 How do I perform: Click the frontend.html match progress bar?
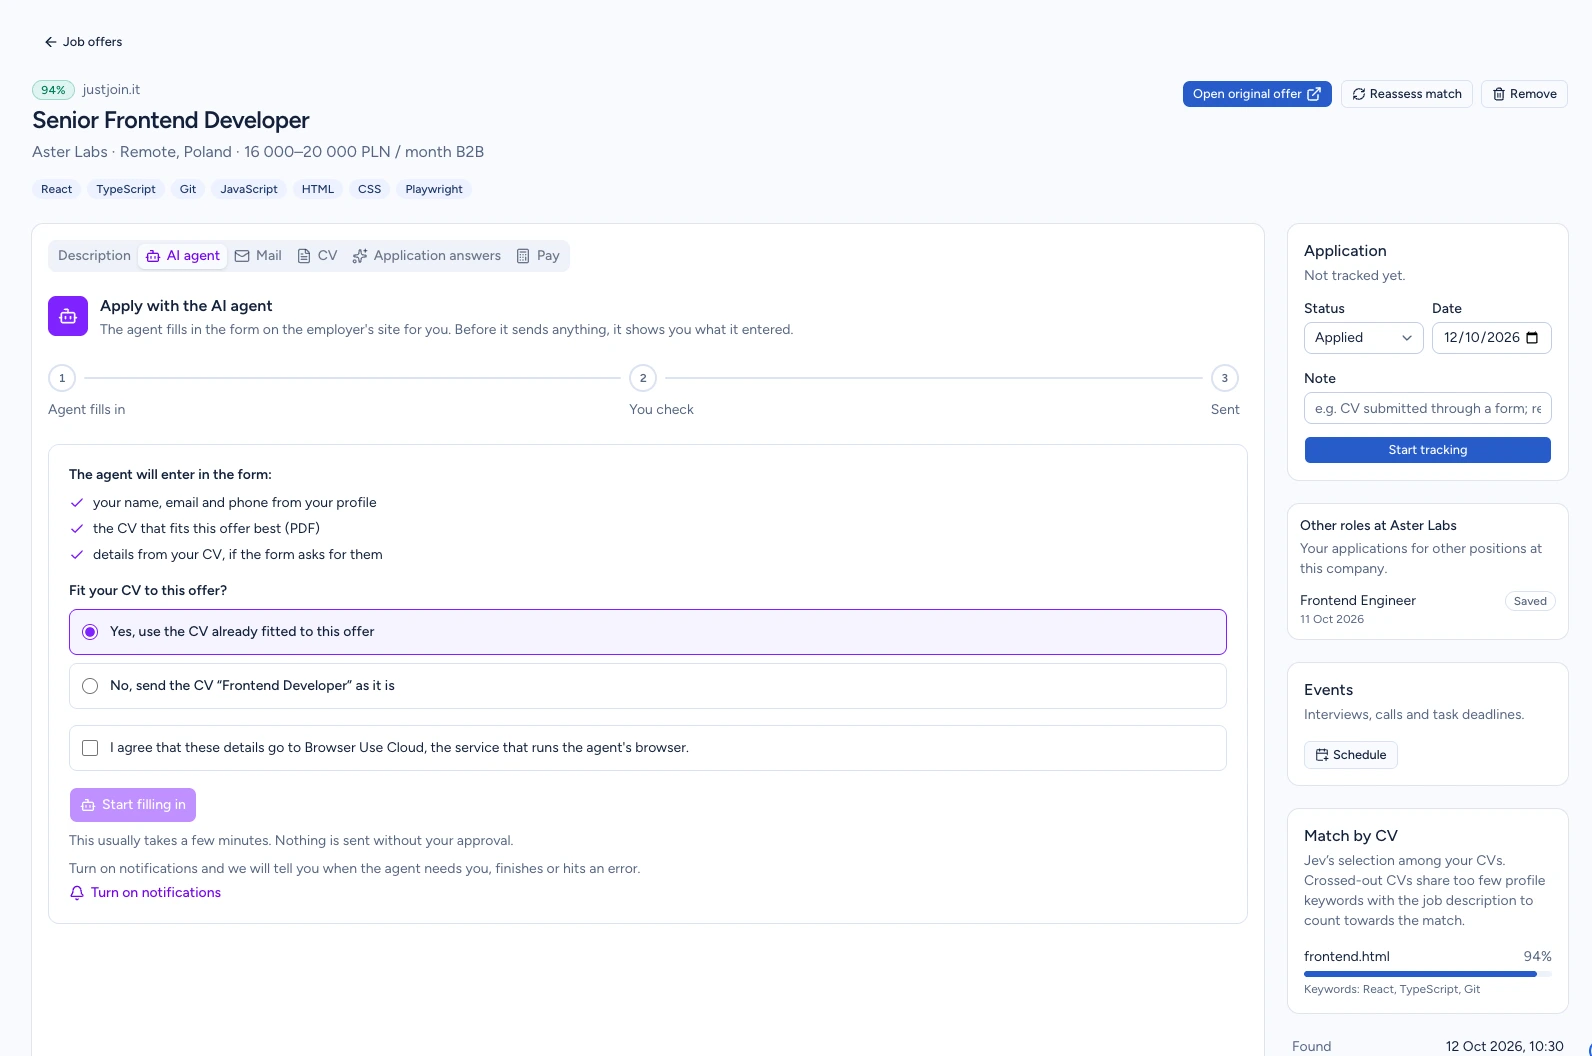pos(1428,974)
